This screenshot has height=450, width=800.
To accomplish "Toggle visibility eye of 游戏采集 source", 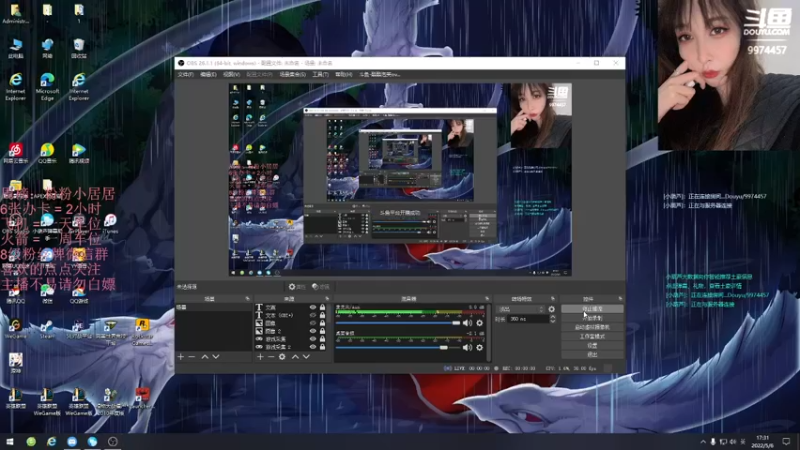I will click(313, 339).
